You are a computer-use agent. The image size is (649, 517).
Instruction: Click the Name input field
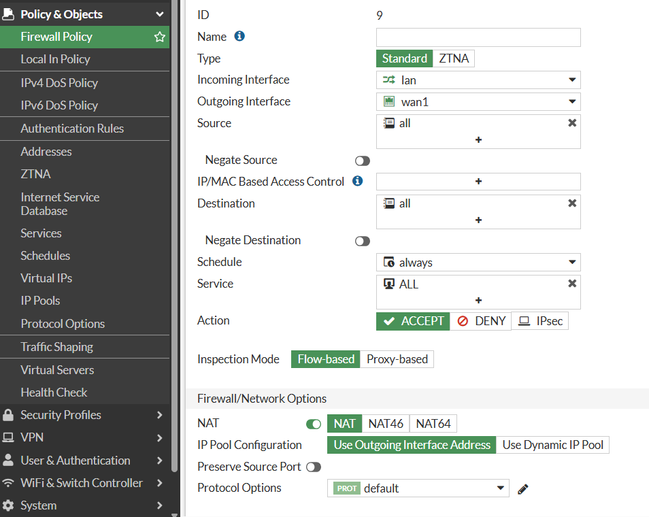(x=478, y=37)
